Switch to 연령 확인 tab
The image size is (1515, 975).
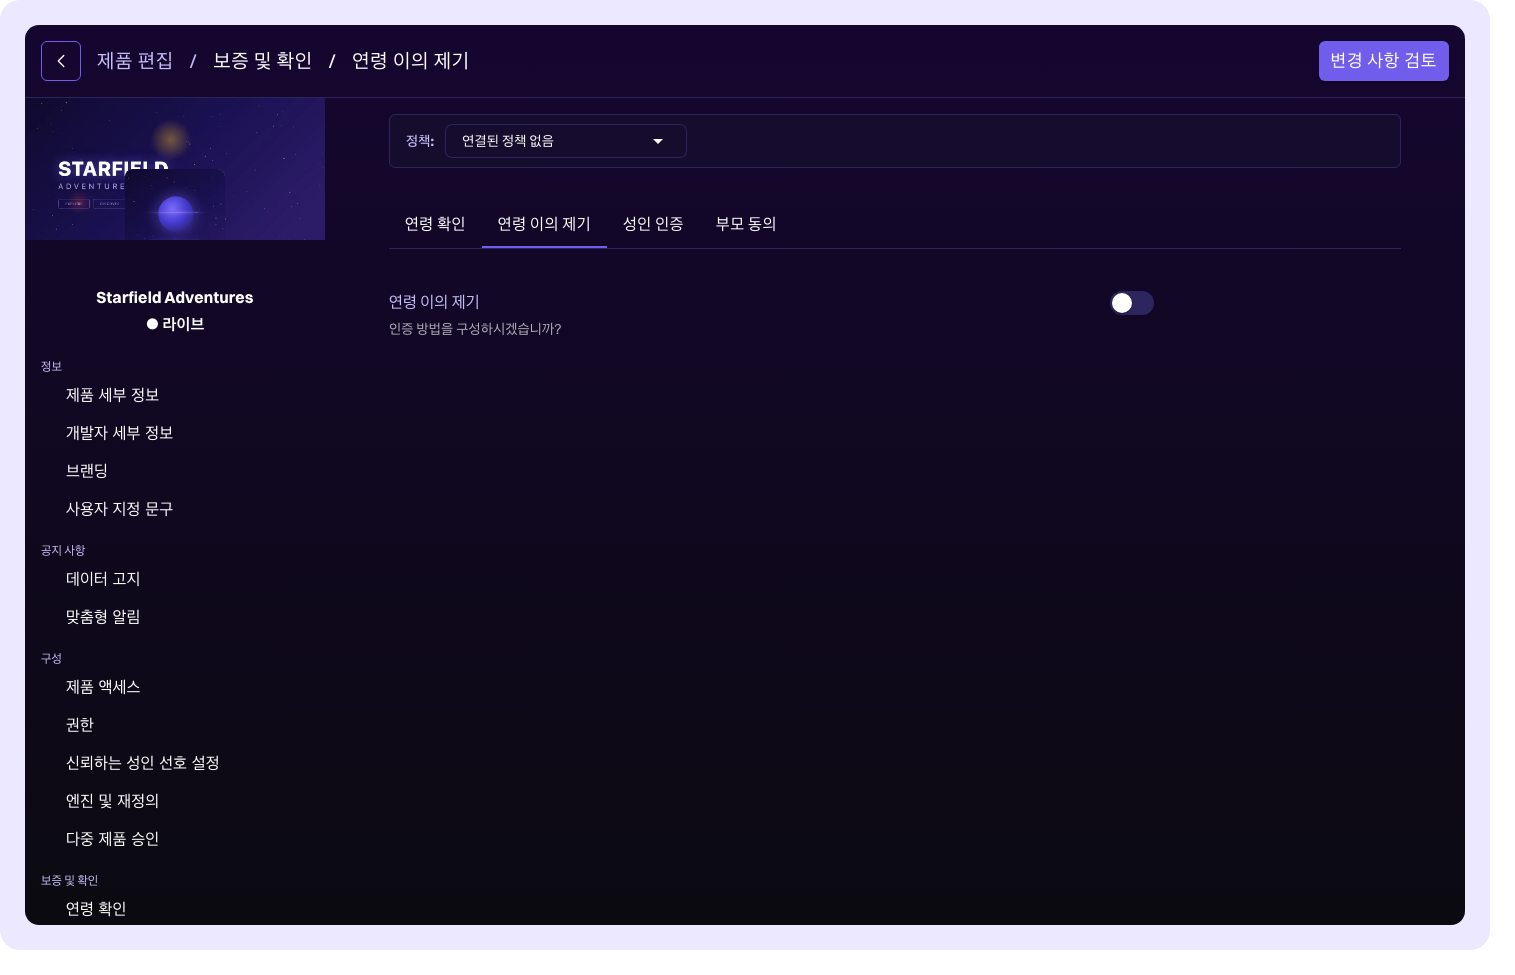pyautogui.click(x=435, y=224)
